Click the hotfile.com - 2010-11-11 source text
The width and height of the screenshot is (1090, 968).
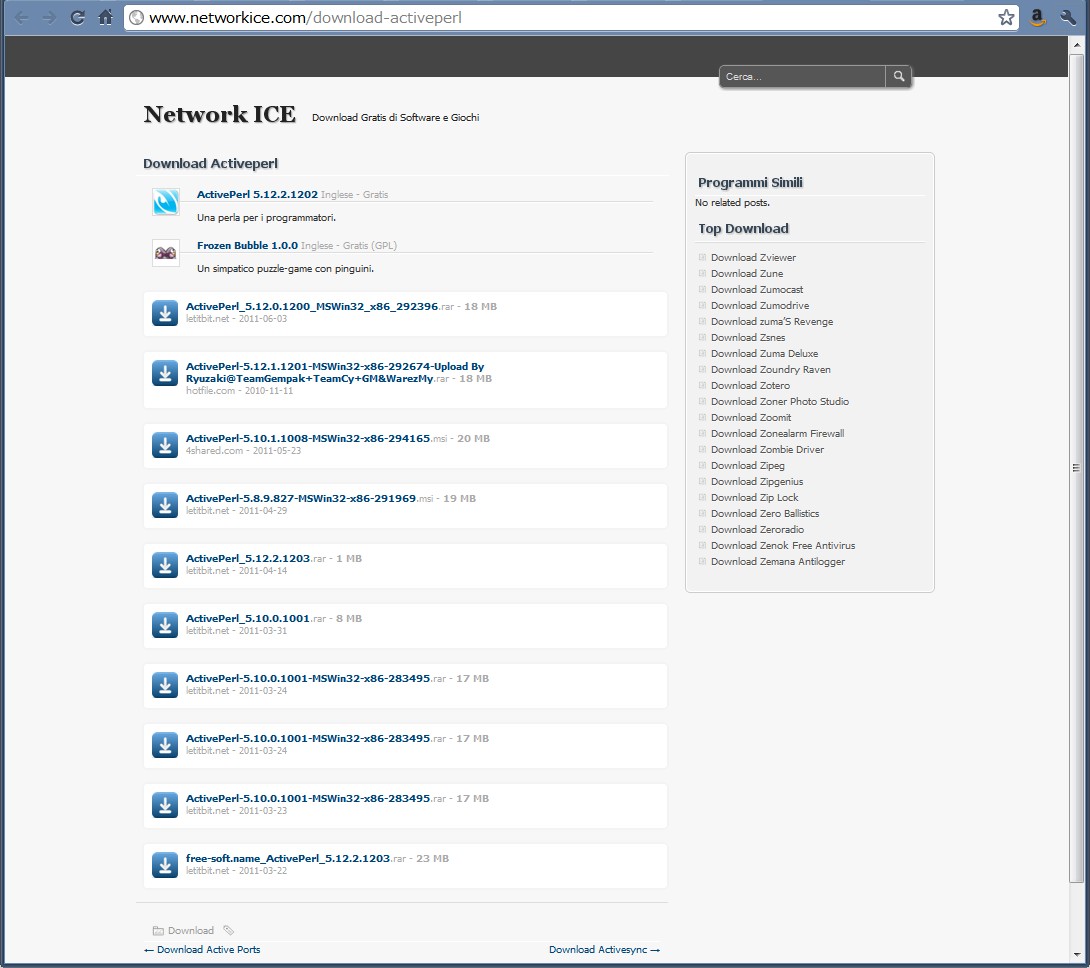point(239,391)
